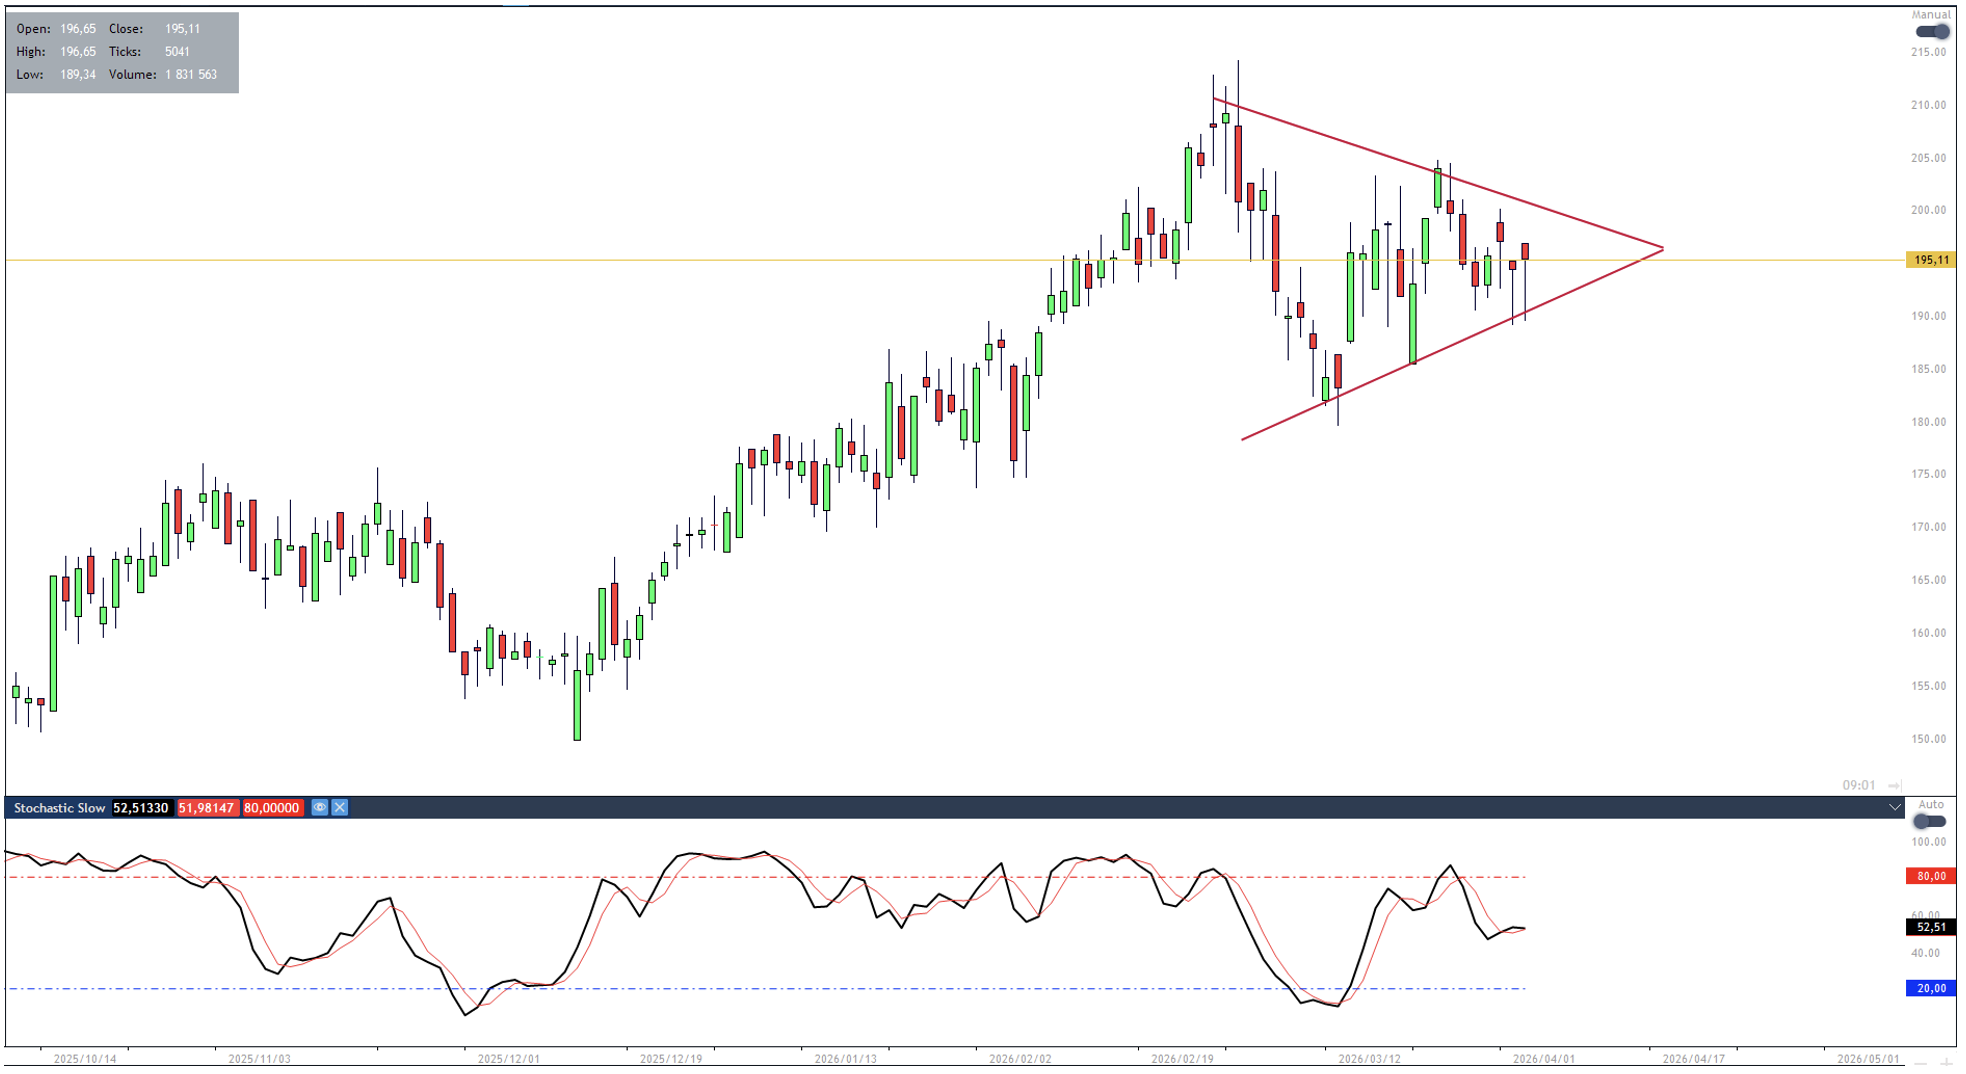Click the OHLC info box's Volume value

tap(191, 75)
